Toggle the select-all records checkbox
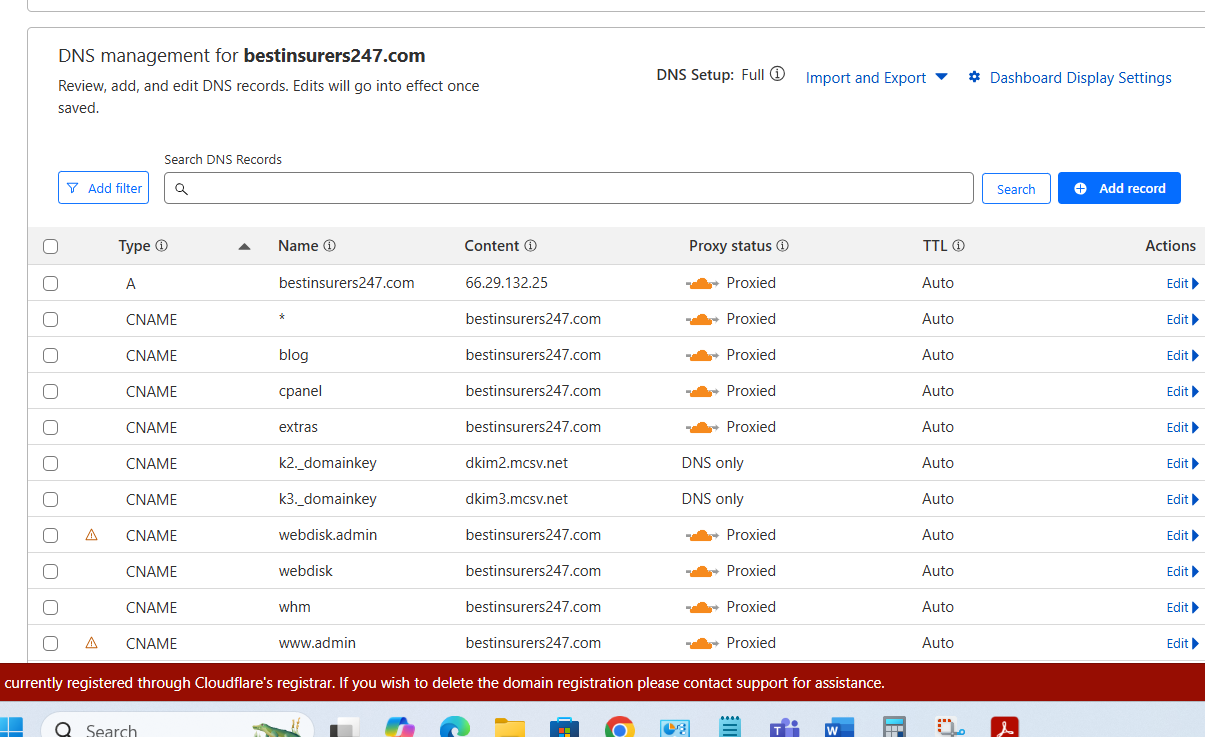The width and height of the screenshot is (1205, 737). (x=51, y=246)
